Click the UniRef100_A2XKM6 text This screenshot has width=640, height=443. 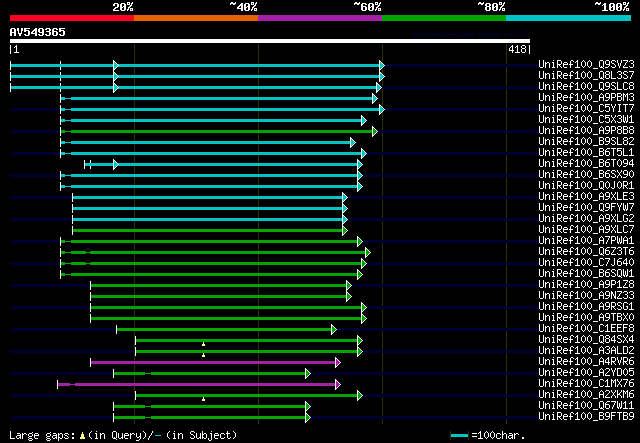click(x=586, y=395)
